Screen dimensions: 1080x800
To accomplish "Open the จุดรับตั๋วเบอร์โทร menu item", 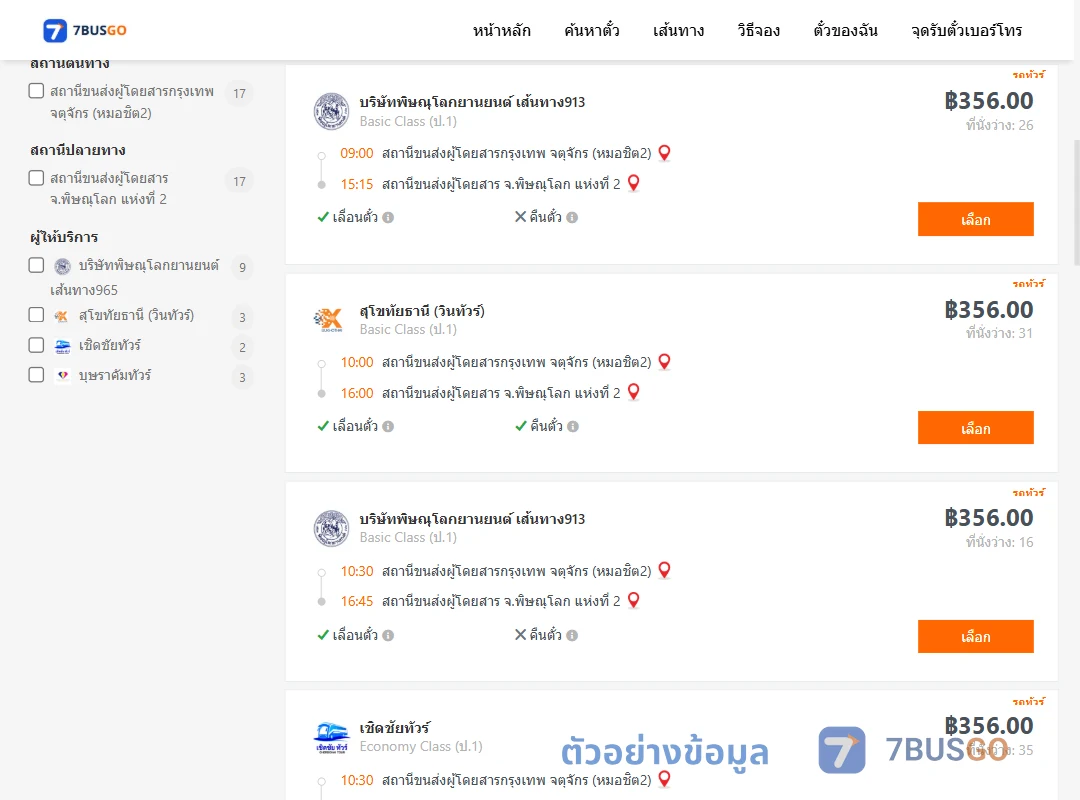I will tap(966, 30).
